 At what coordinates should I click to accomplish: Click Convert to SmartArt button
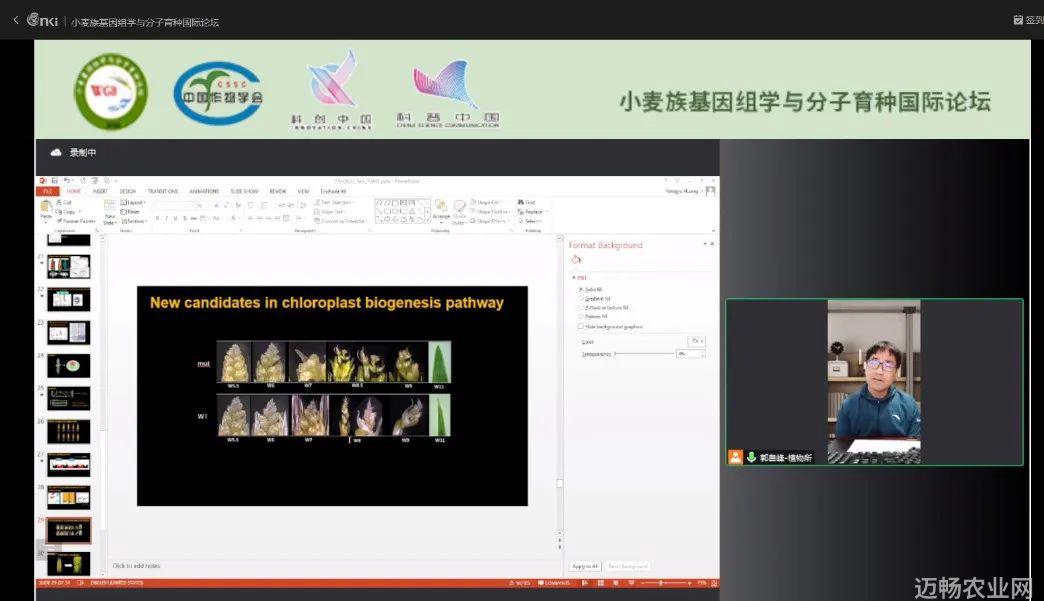340,221
